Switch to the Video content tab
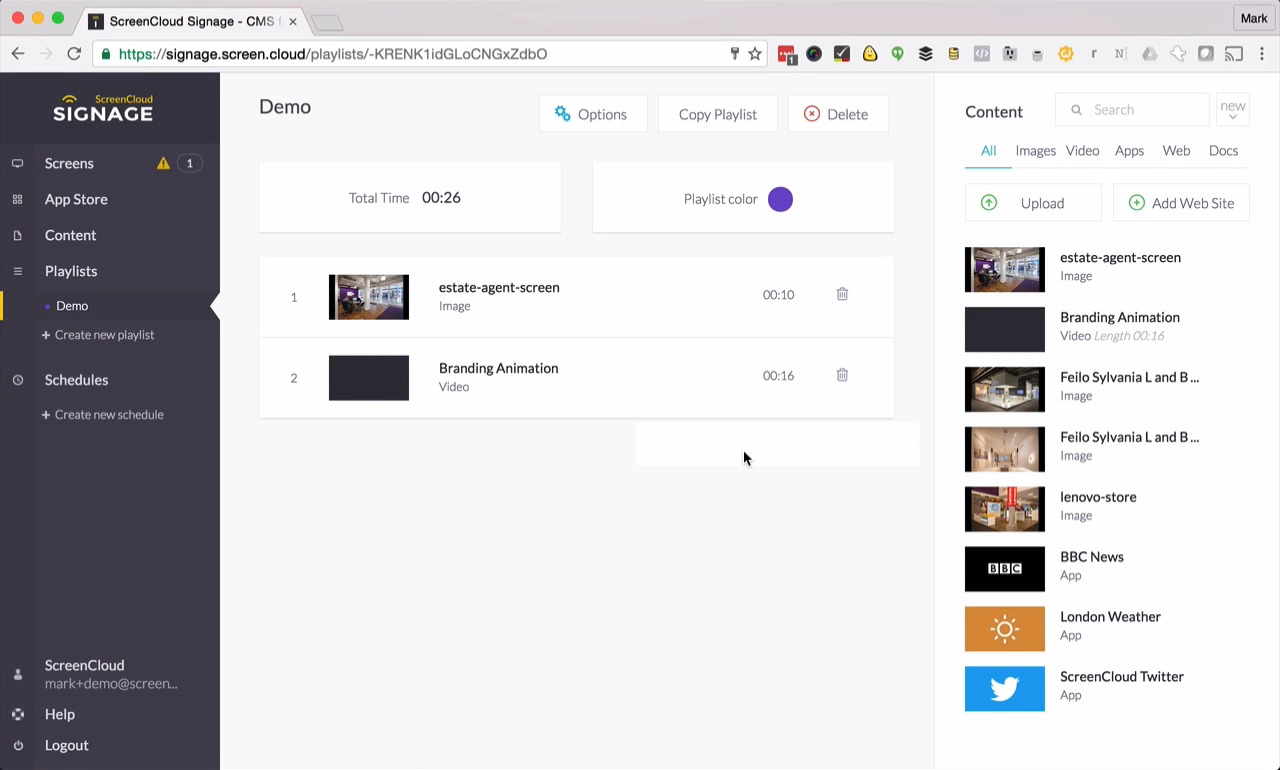Viewport: 1280px width, 770px height. point(1082,151)
